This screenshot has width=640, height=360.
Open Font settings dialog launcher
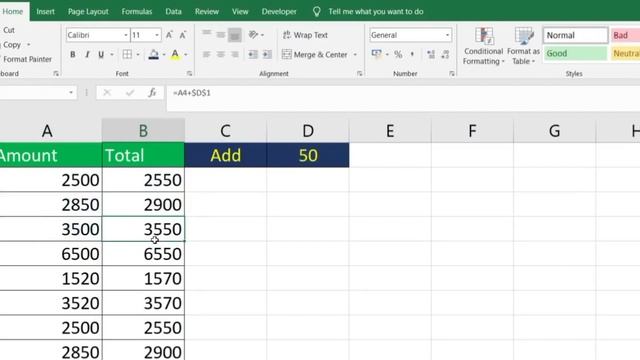[189, 73]
